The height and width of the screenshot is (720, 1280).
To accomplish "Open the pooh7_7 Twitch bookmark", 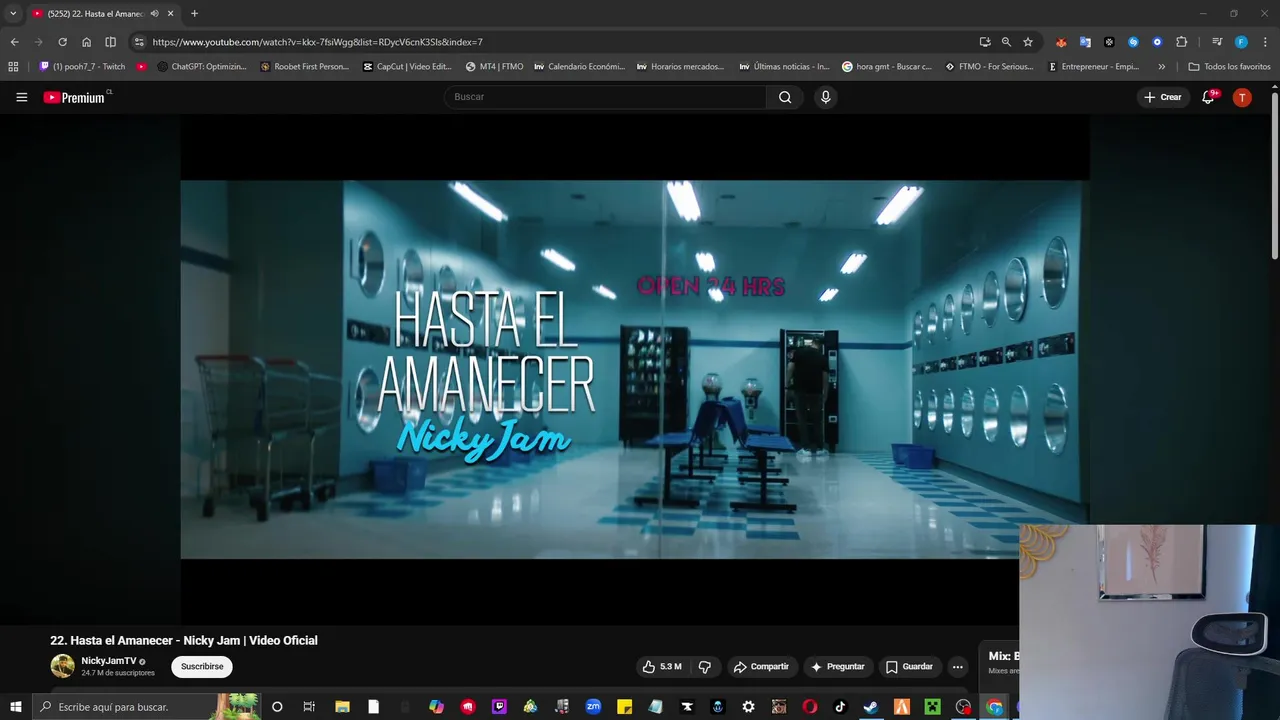I will tap(83, 67).
